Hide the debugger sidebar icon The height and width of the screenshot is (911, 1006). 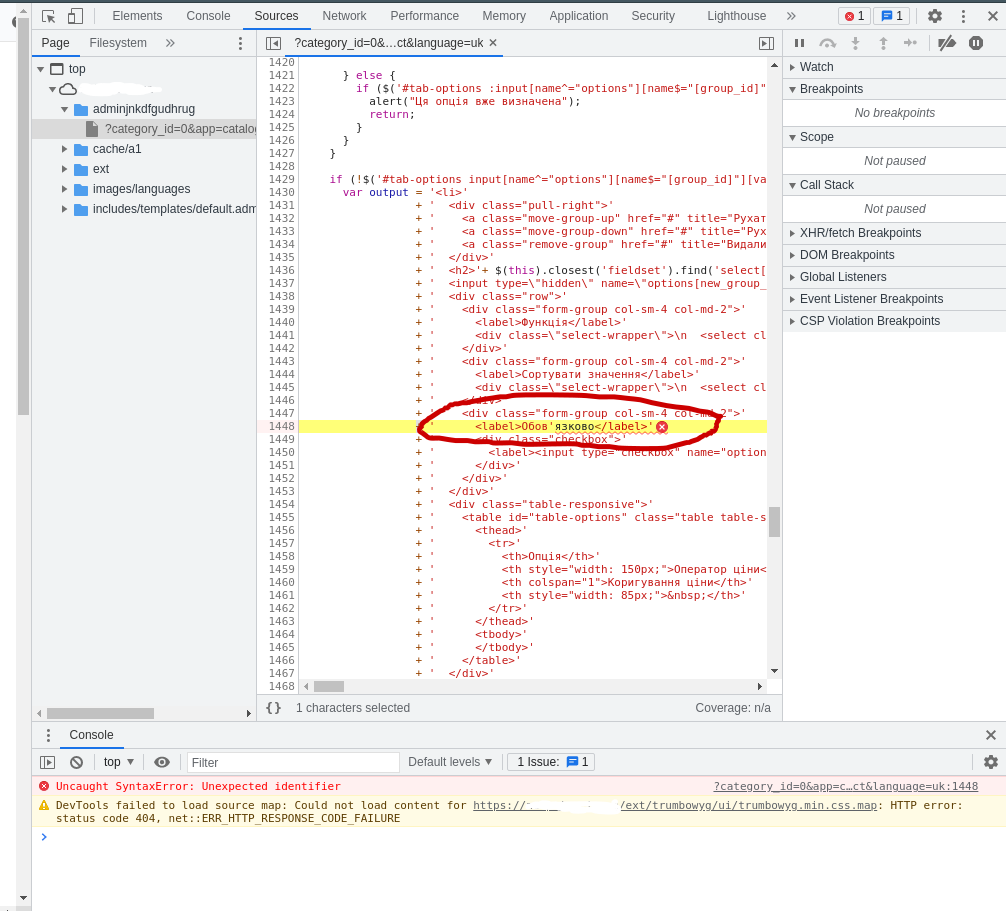click(766, 43)
